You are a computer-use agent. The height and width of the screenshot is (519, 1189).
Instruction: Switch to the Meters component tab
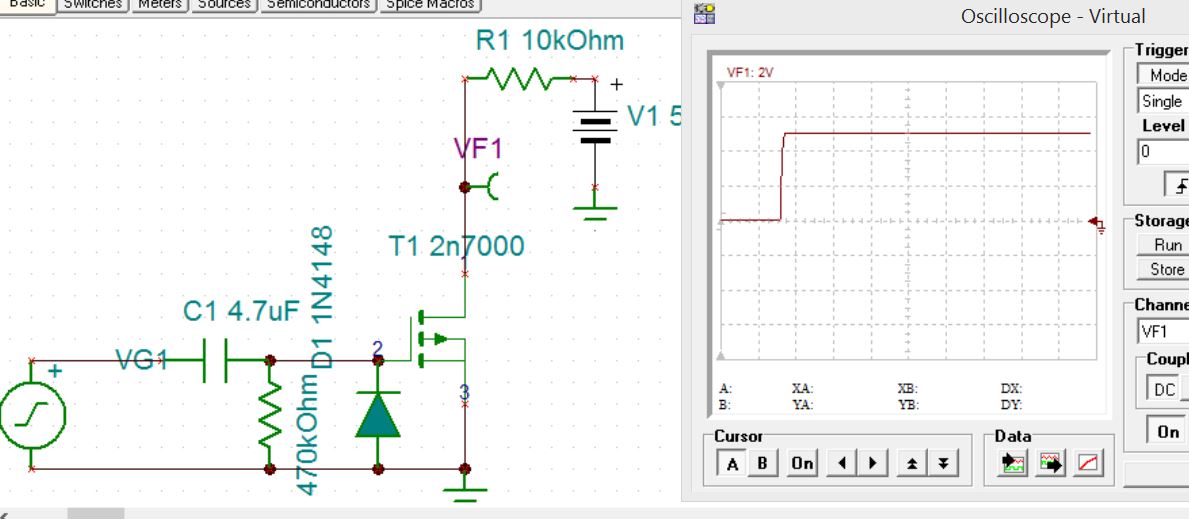coord(160,5)
